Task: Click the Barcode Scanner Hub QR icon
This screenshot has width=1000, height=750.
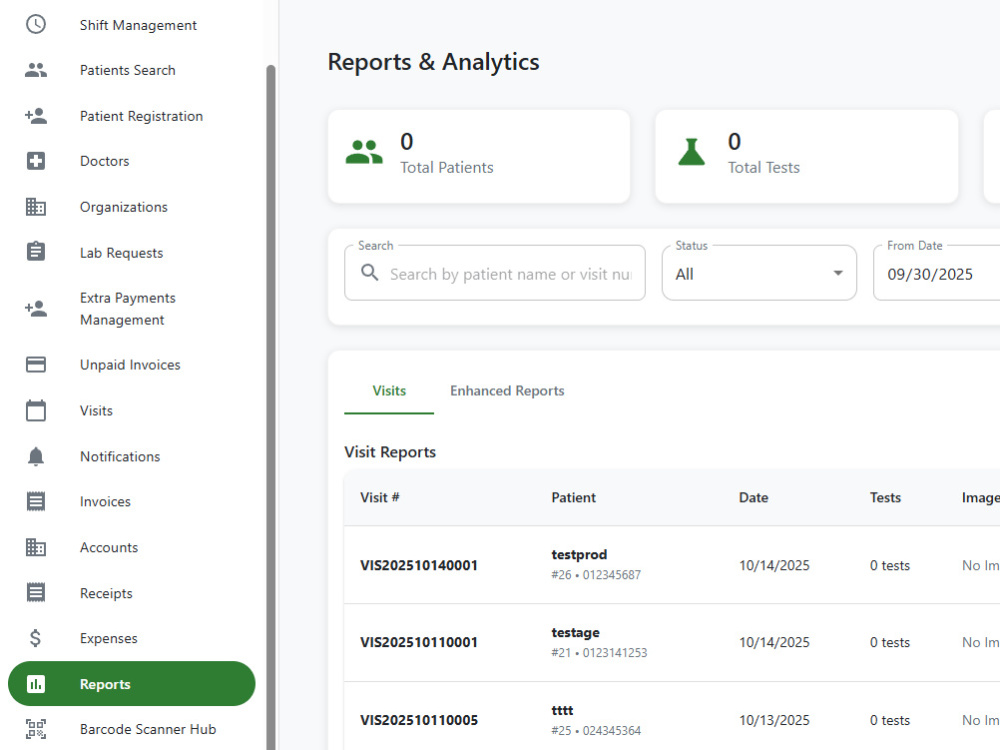Action: coord(36,729)
